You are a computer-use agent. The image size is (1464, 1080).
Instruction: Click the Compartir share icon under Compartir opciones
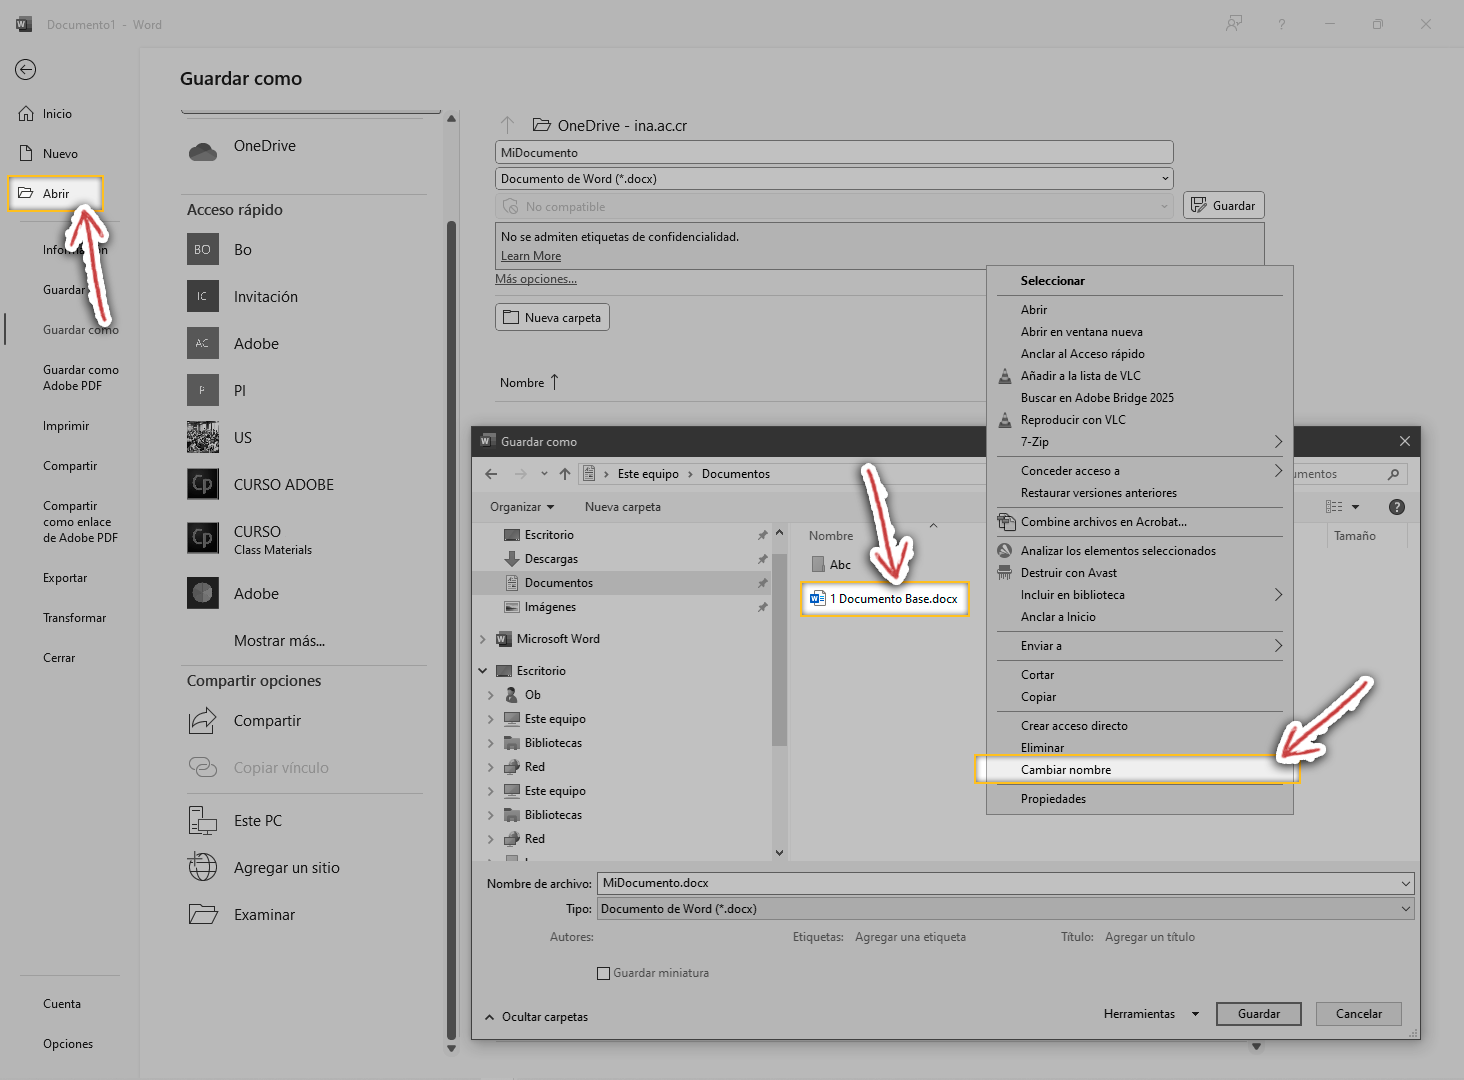pyautogui.click(x=203, y=720)
